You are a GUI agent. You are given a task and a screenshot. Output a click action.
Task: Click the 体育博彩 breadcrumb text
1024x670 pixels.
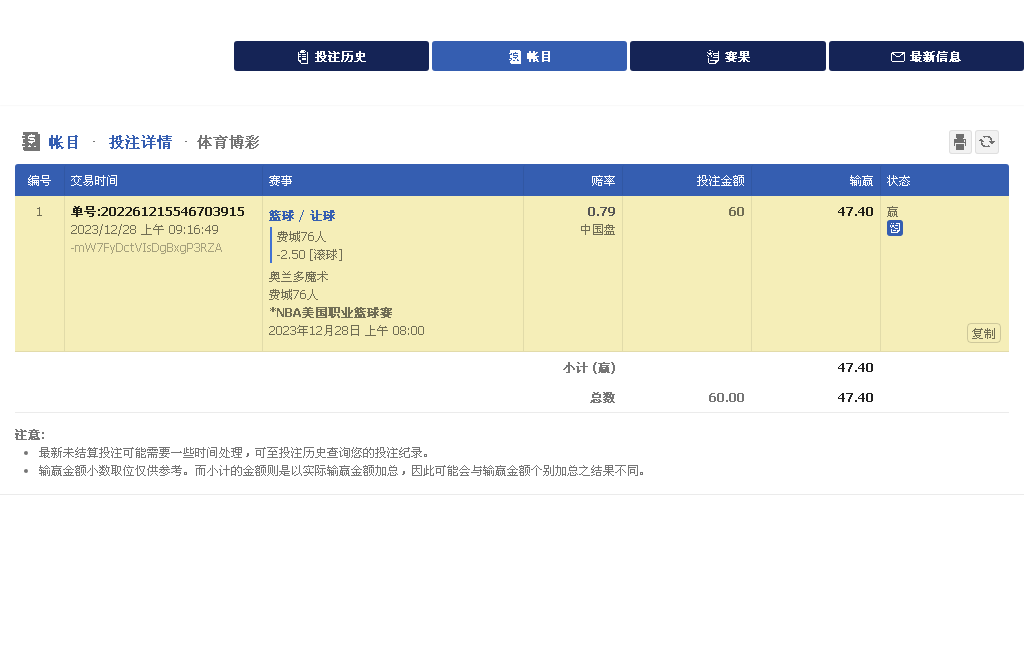pos(228,142)
